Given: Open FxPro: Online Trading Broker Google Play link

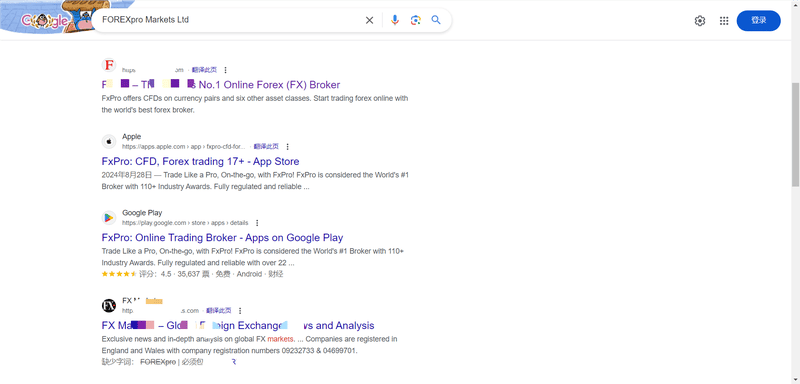Looking at the screenshot, I should 222,238.
